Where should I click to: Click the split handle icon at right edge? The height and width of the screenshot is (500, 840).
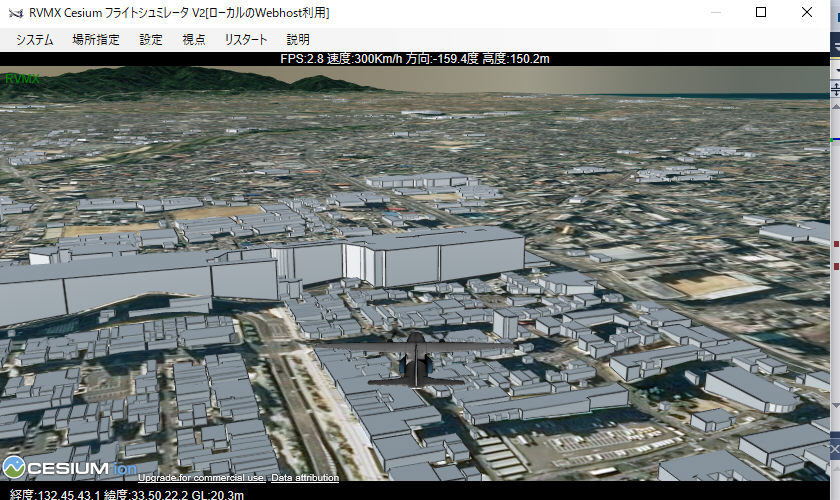pos(835,89)
